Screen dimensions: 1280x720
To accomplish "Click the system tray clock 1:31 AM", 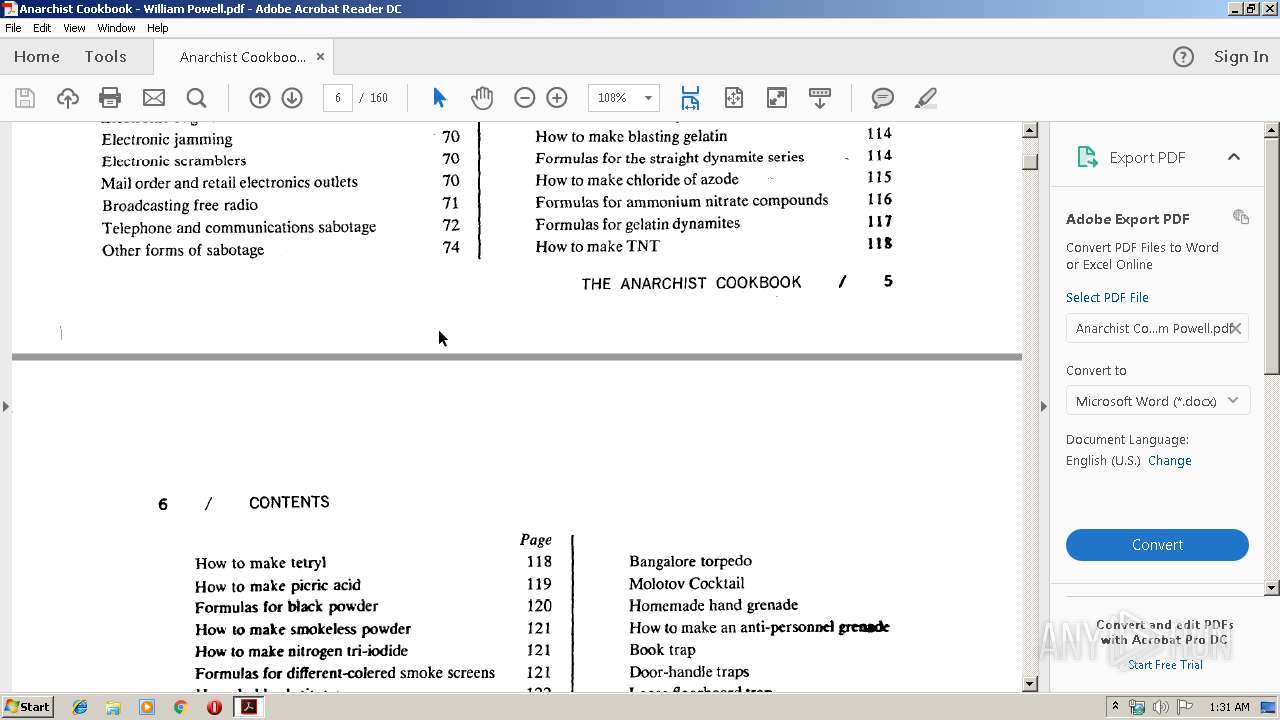I will 1229,707.
